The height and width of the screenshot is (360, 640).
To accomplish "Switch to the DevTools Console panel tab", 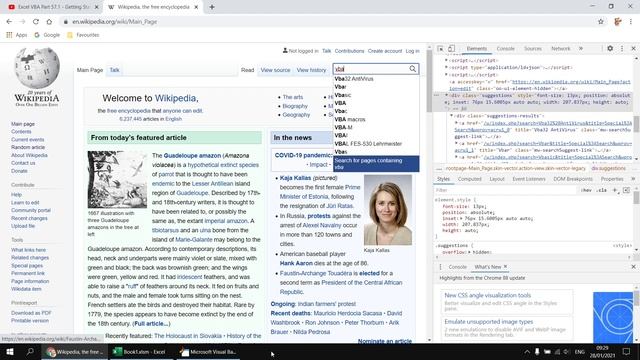I will point(505,49).
